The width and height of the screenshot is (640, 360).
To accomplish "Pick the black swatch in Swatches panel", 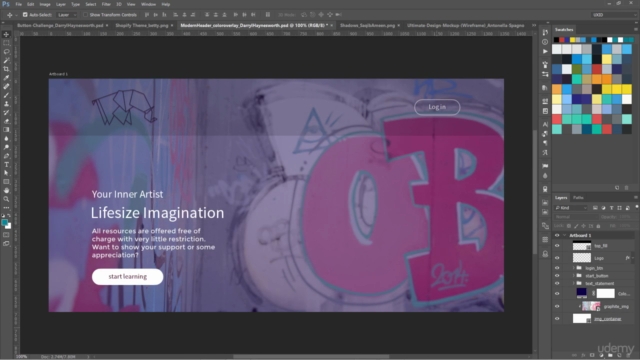I will (556, 40).
